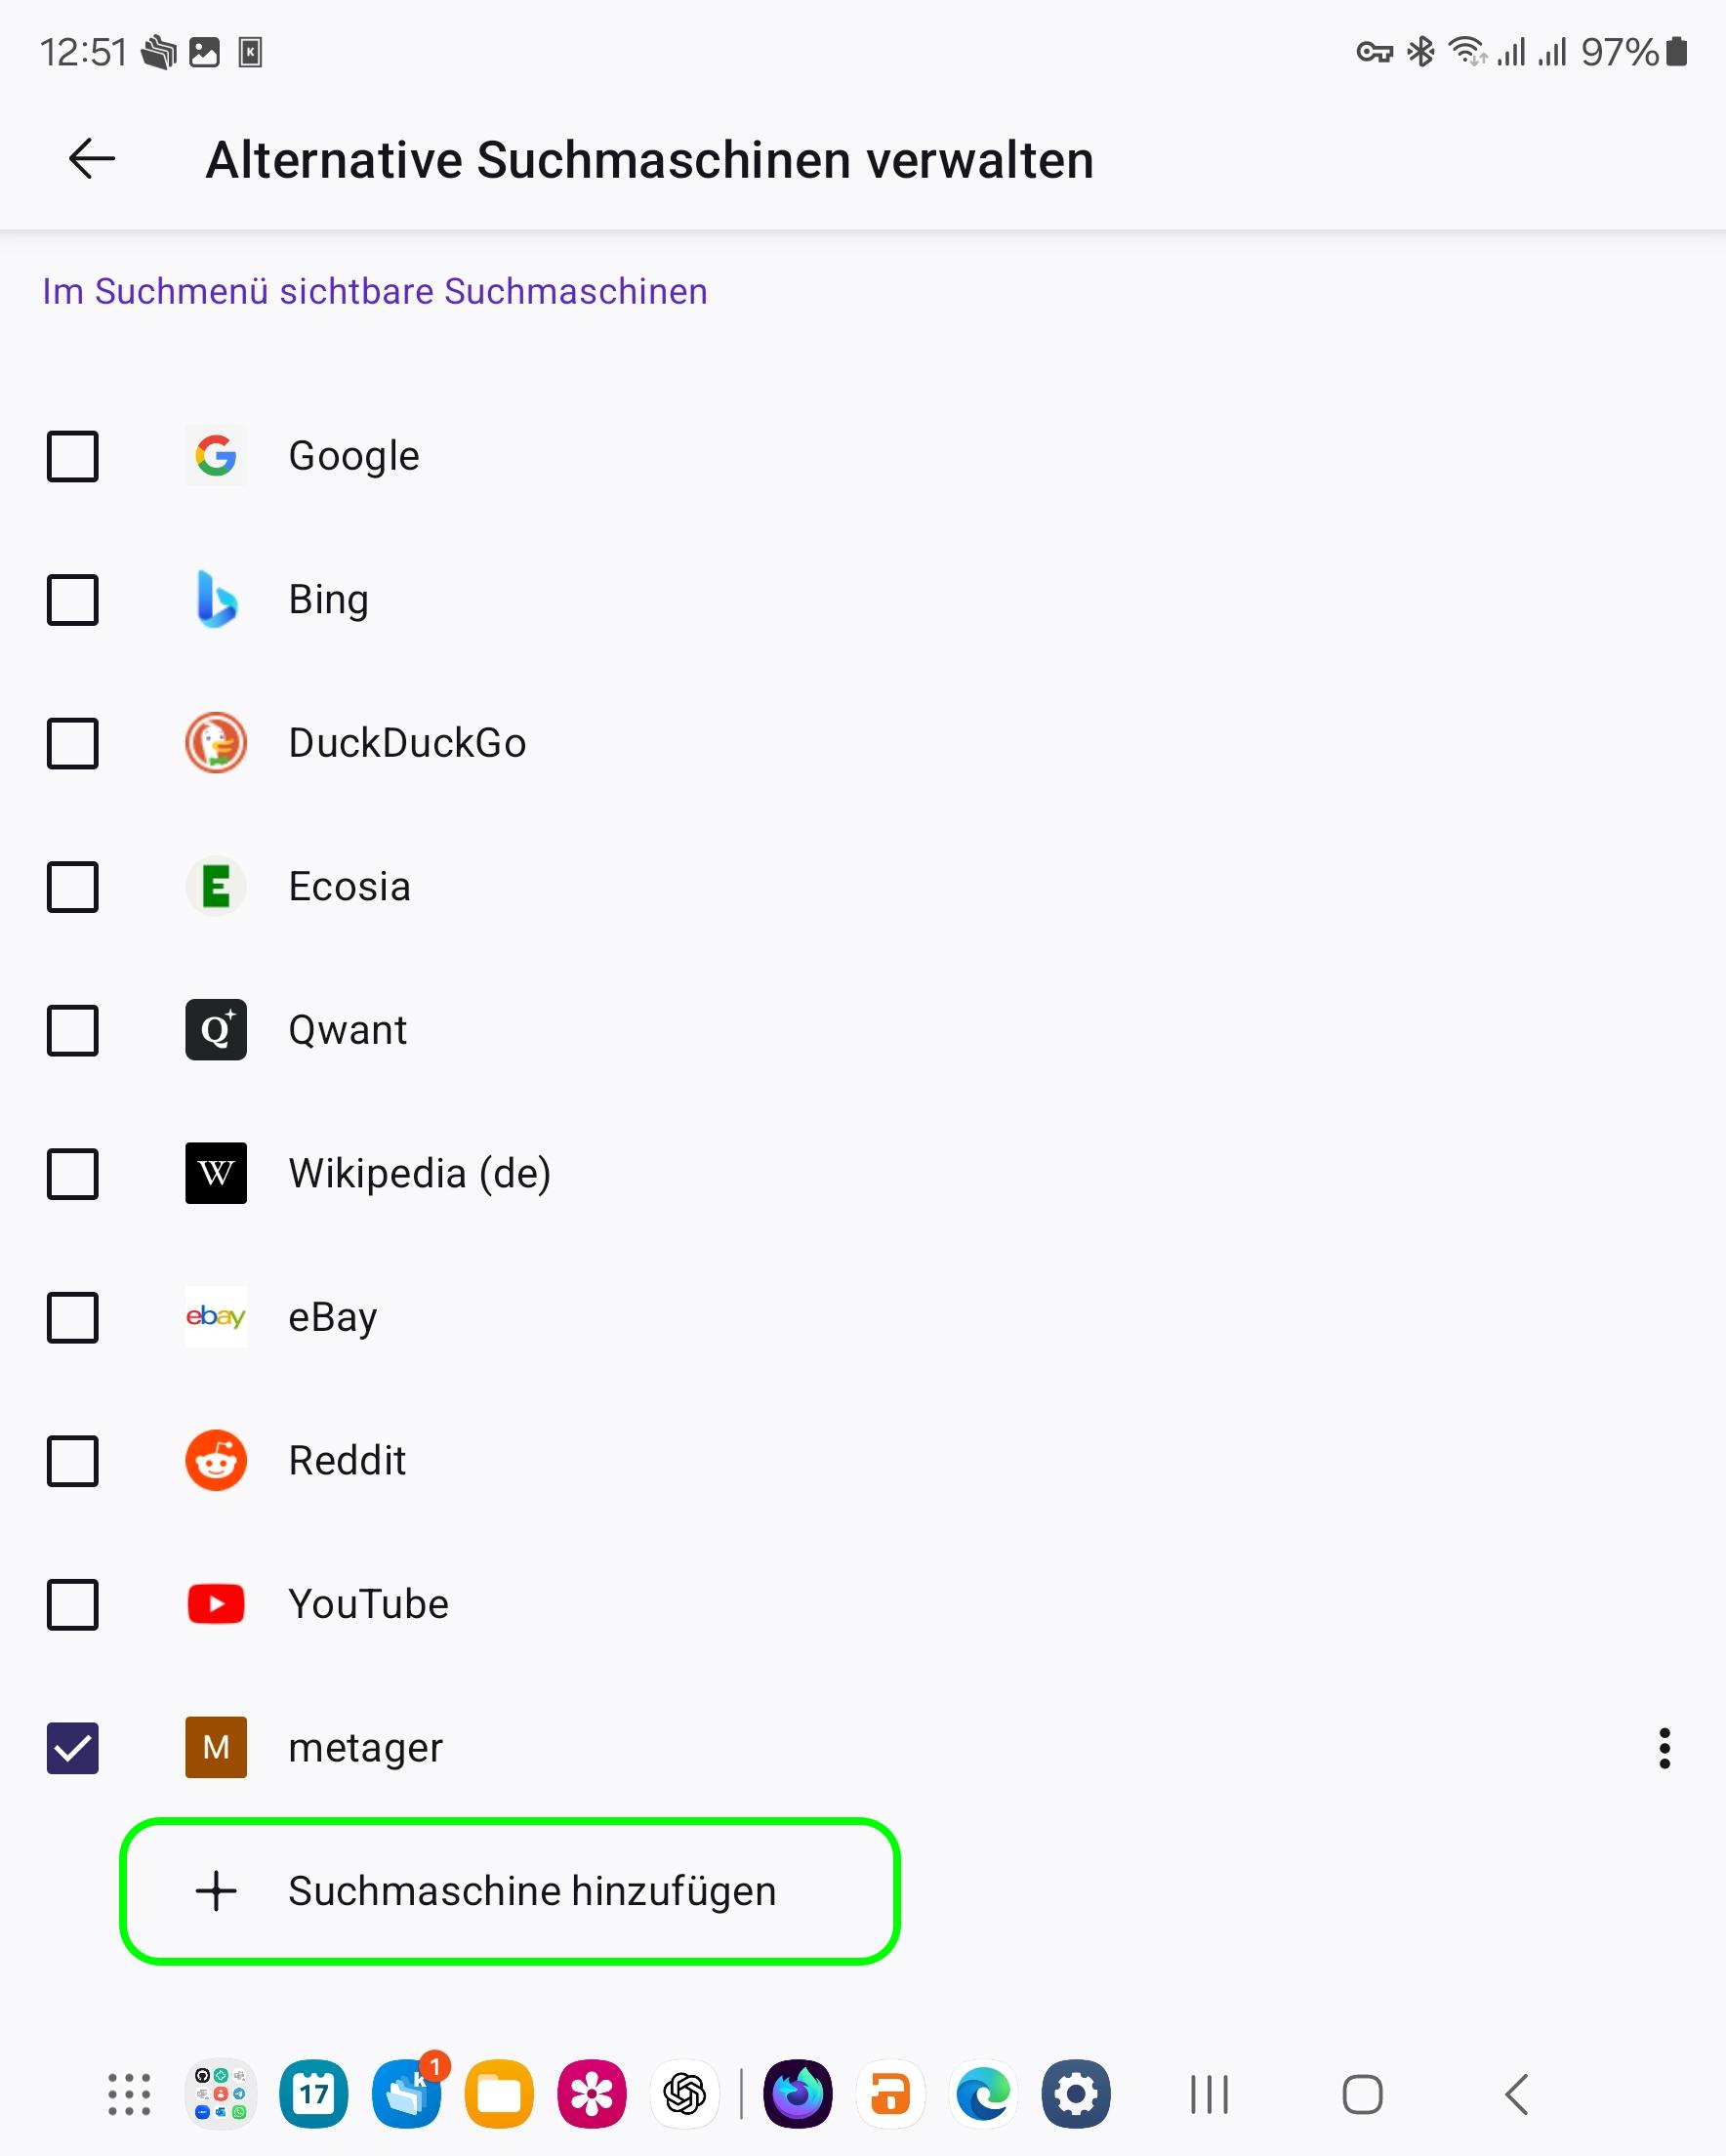Tap the YouTube logo icon
Screen dimensions: 1726x2156
216,1604
